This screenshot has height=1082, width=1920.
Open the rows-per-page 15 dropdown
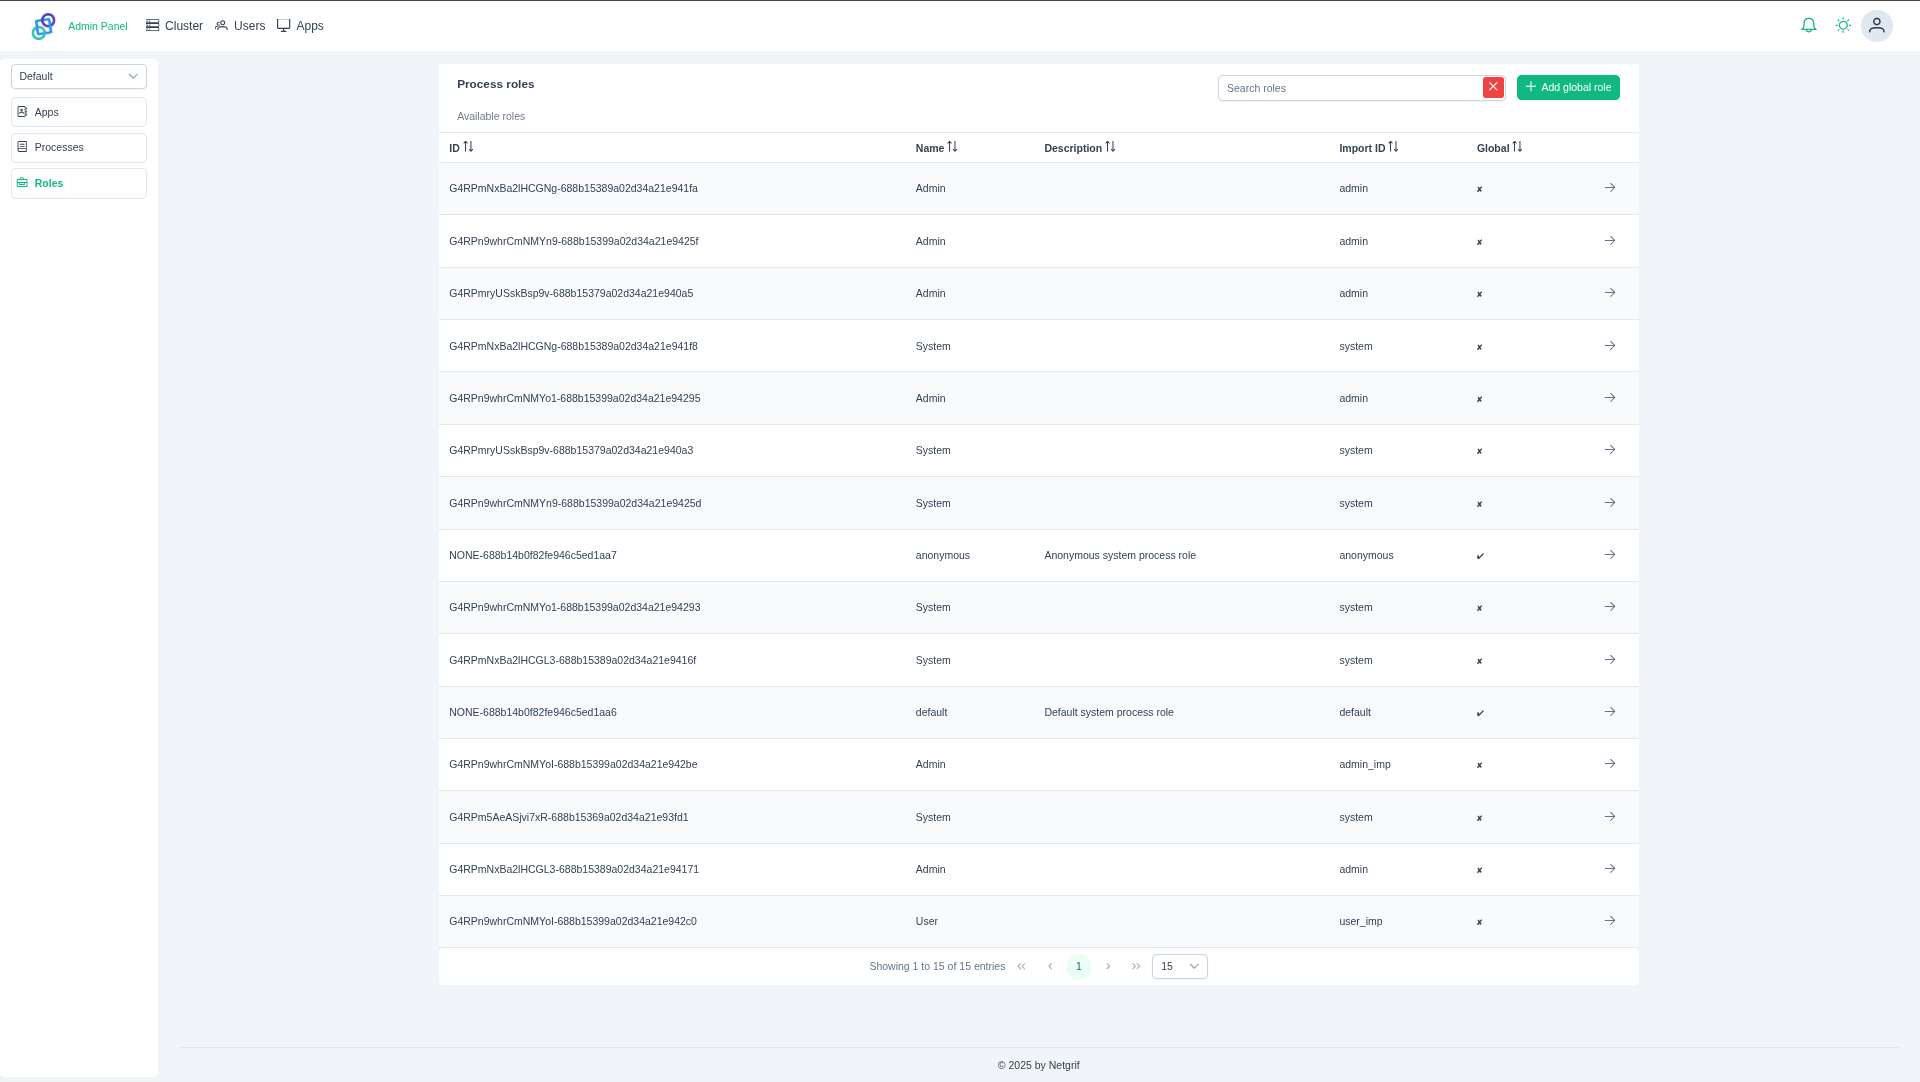tap(1179, 967)
